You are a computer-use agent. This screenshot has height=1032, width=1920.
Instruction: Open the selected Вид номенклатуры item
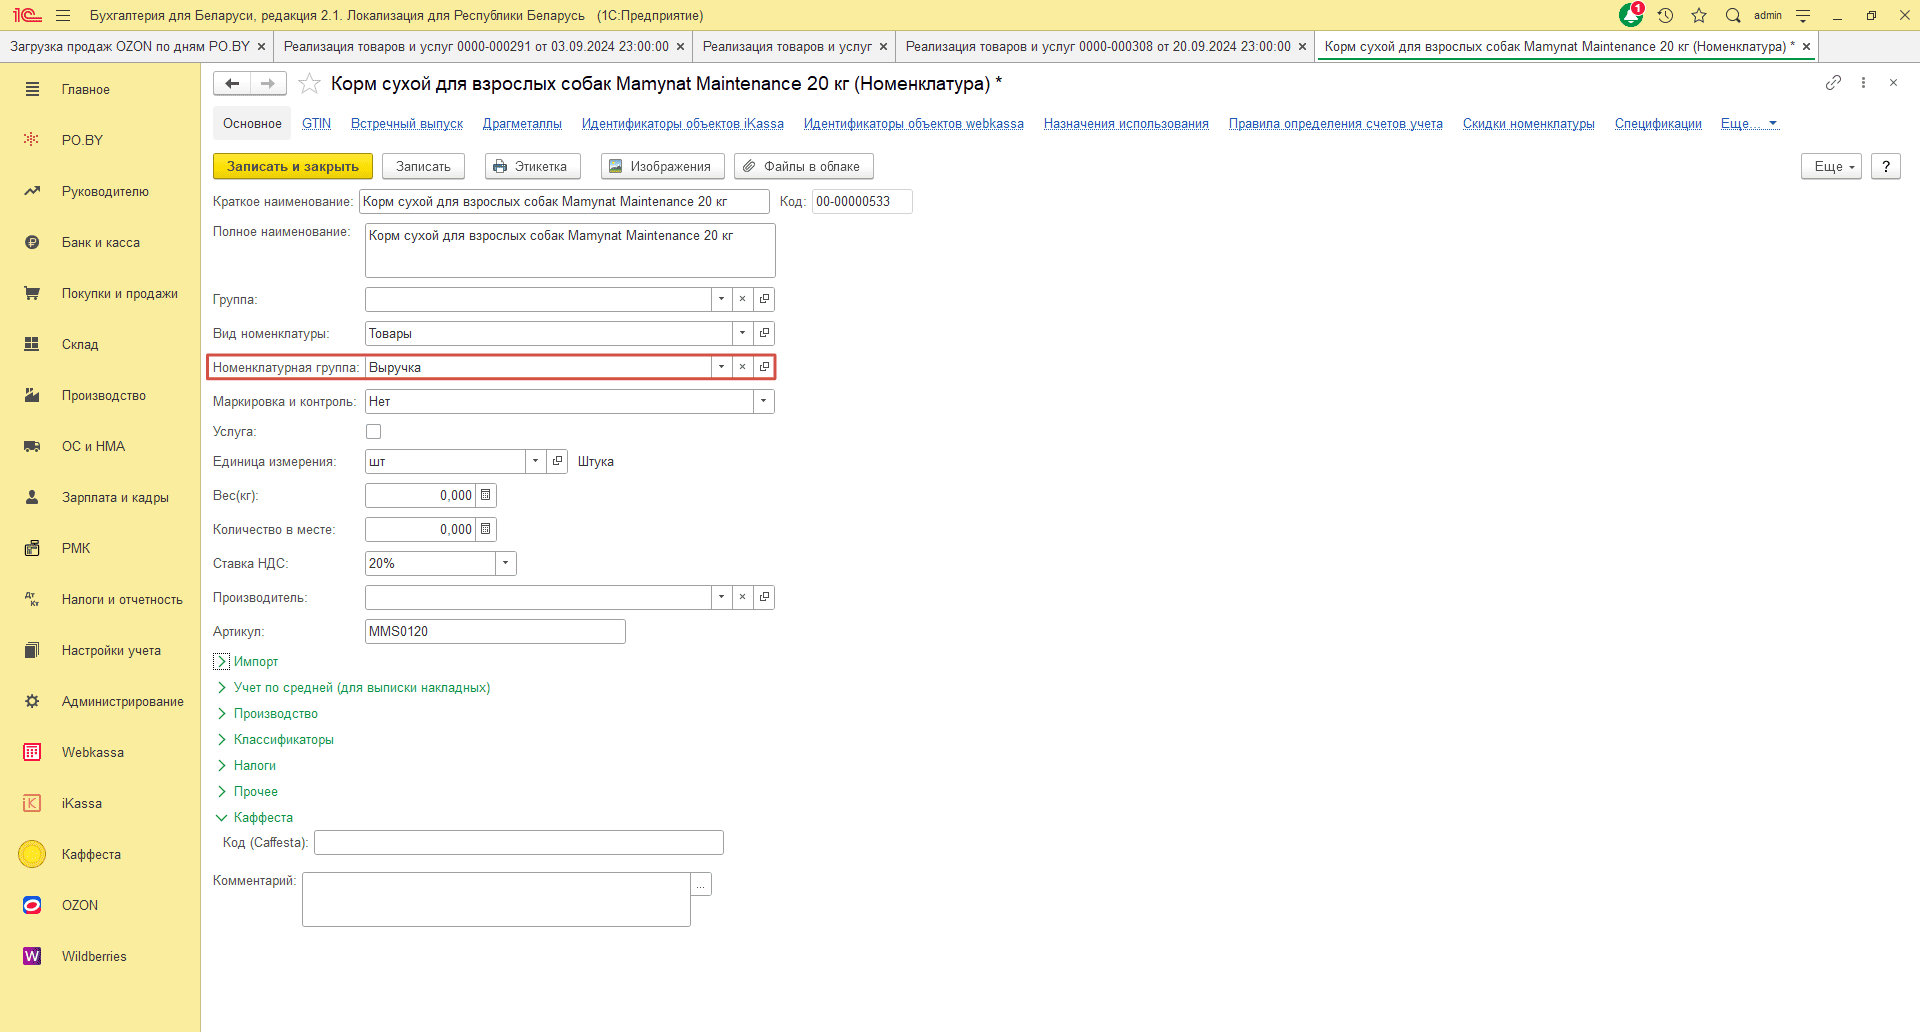pyautogui.click(x=765, y=333)
